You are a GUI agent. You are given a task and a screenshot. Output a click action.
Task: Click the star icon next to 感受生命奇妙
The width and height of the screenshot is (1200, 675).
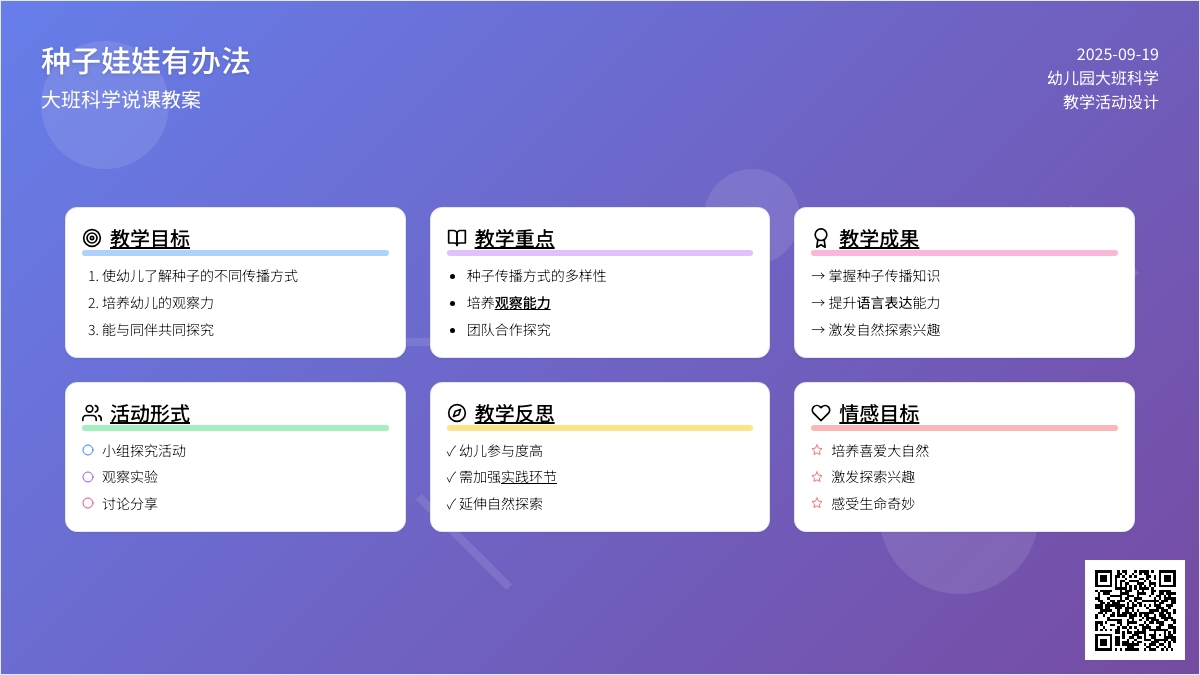817,503
